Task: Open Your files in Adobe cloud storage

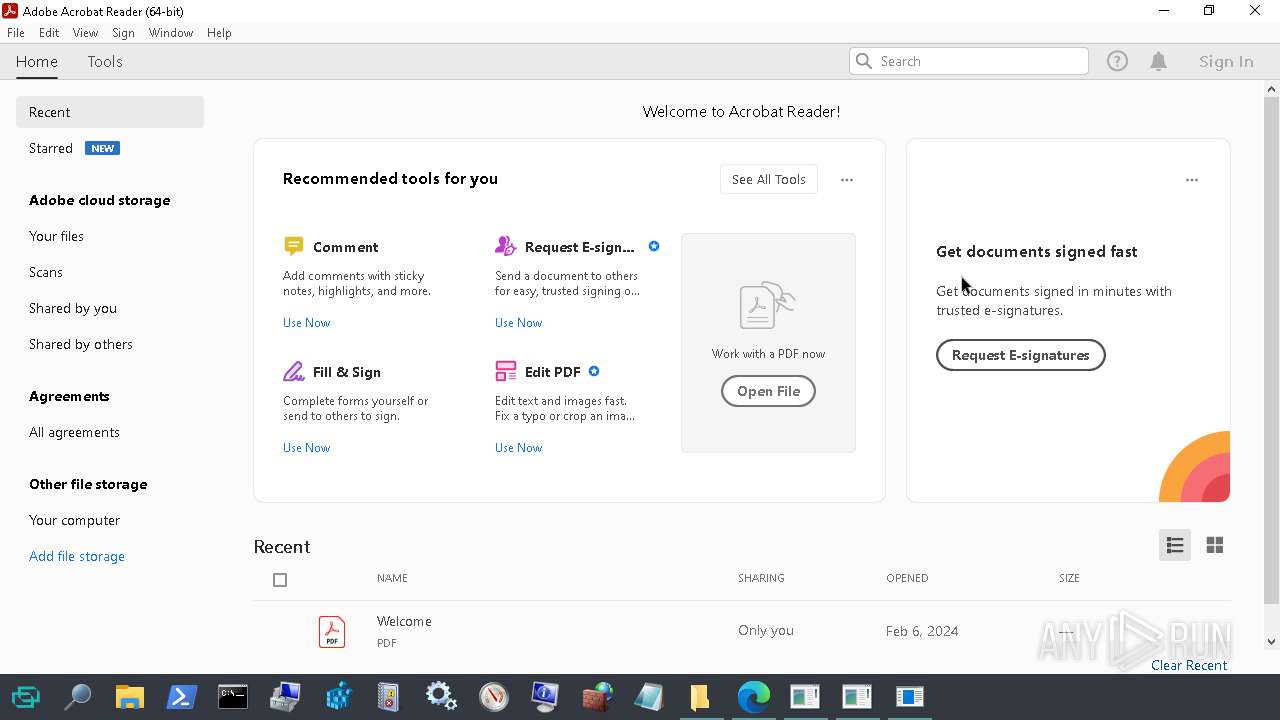Action: (x=56, y=236)
